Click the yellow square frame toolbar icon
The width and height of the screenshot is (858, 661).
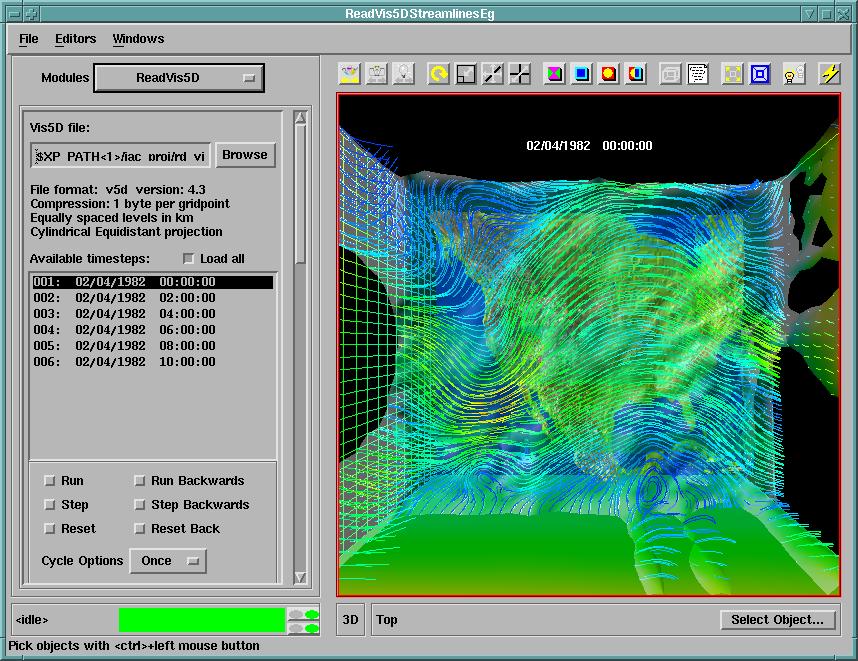(733, 74)
